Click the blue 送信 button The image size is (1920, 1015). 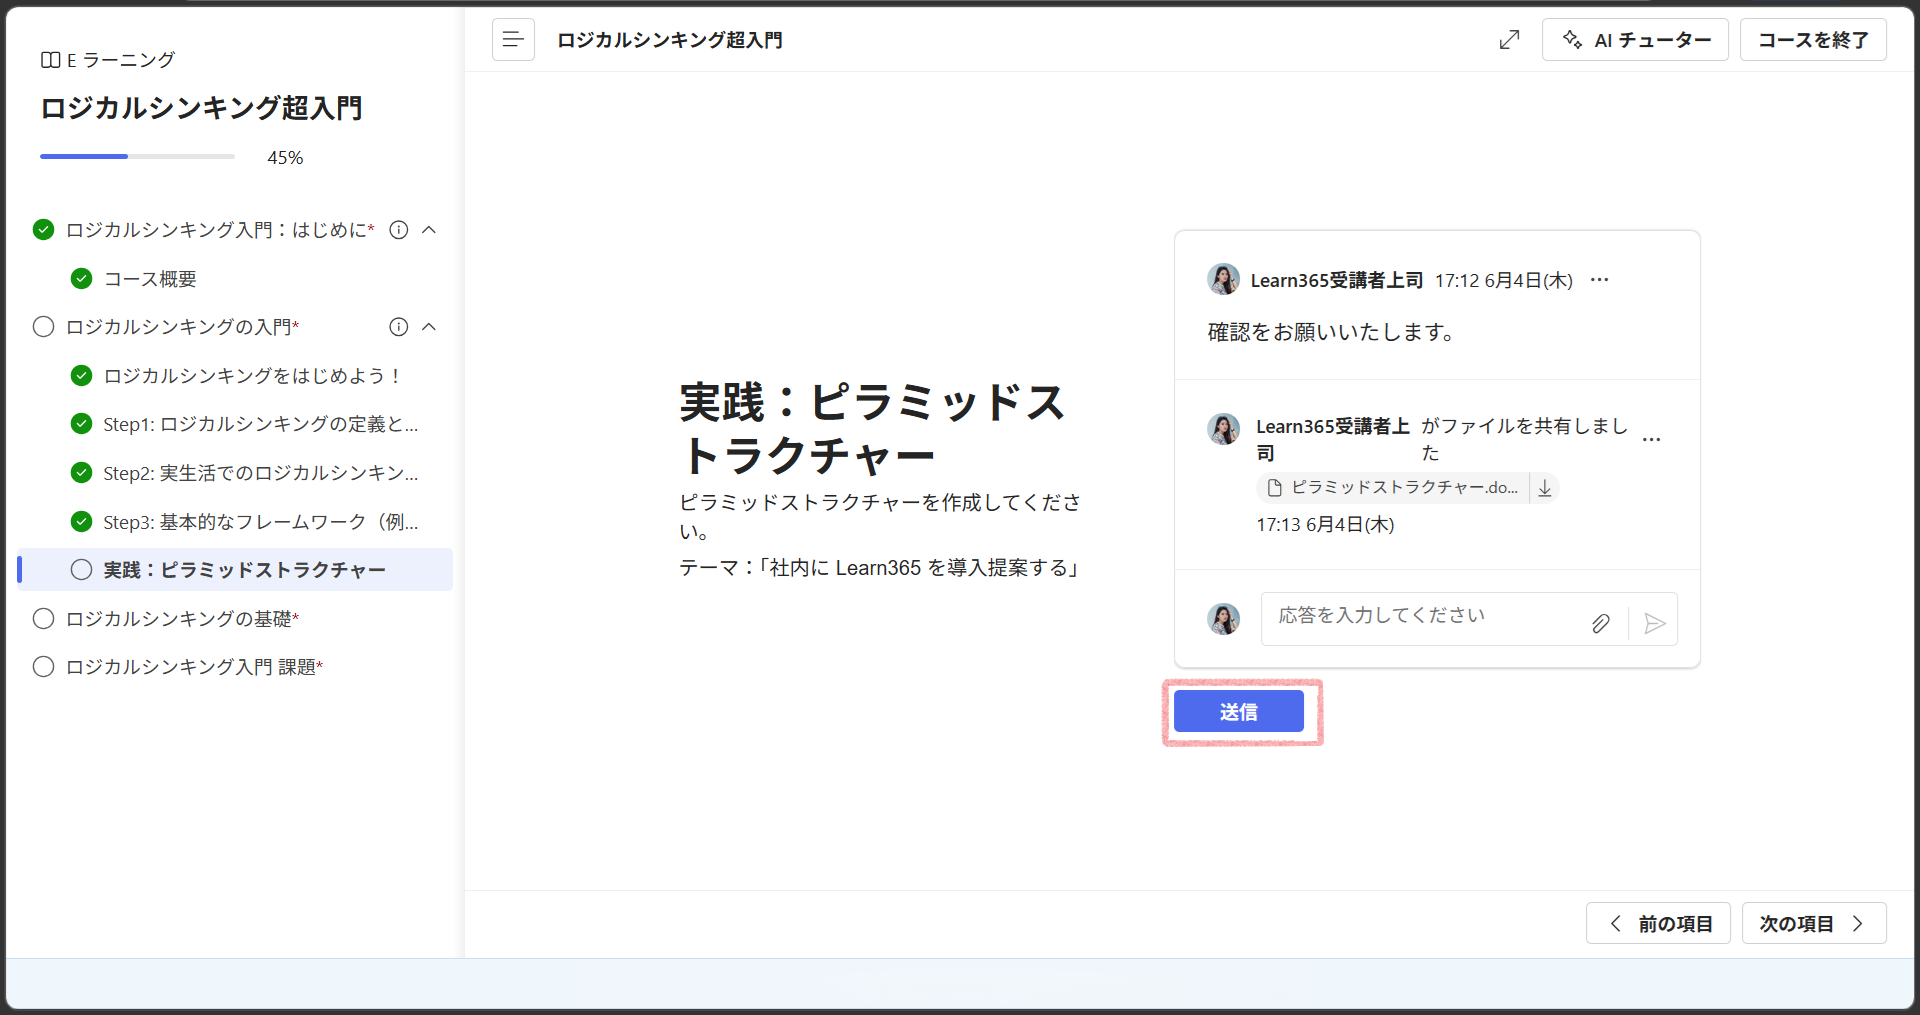click(x=1239, y=712)
